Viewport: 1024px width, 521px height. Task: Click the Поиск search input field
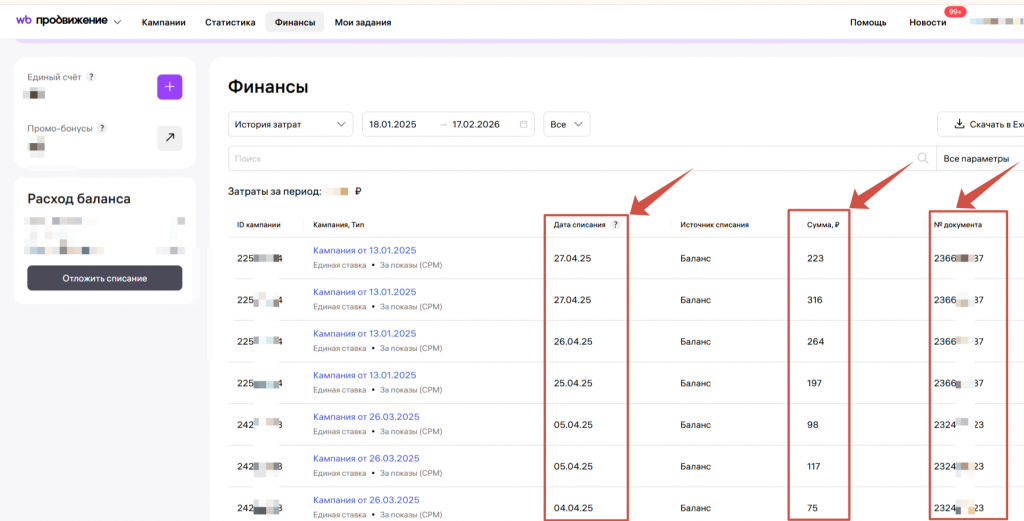(570, 159)
